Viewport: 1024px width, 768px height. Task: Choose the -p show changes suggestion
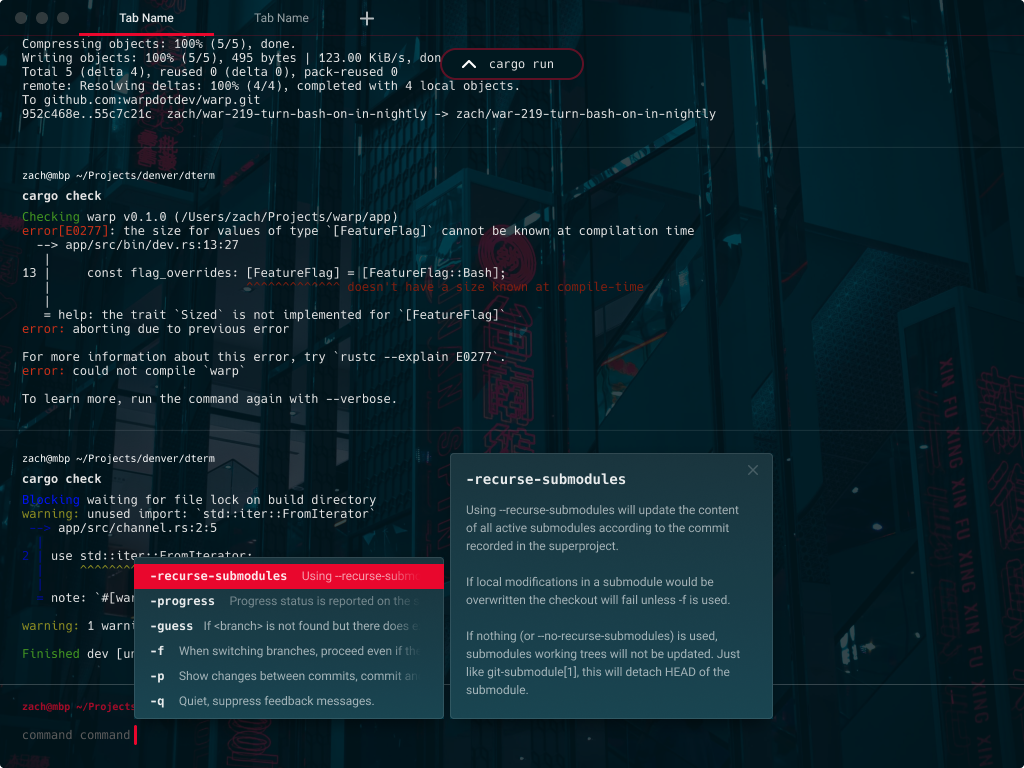158,676
